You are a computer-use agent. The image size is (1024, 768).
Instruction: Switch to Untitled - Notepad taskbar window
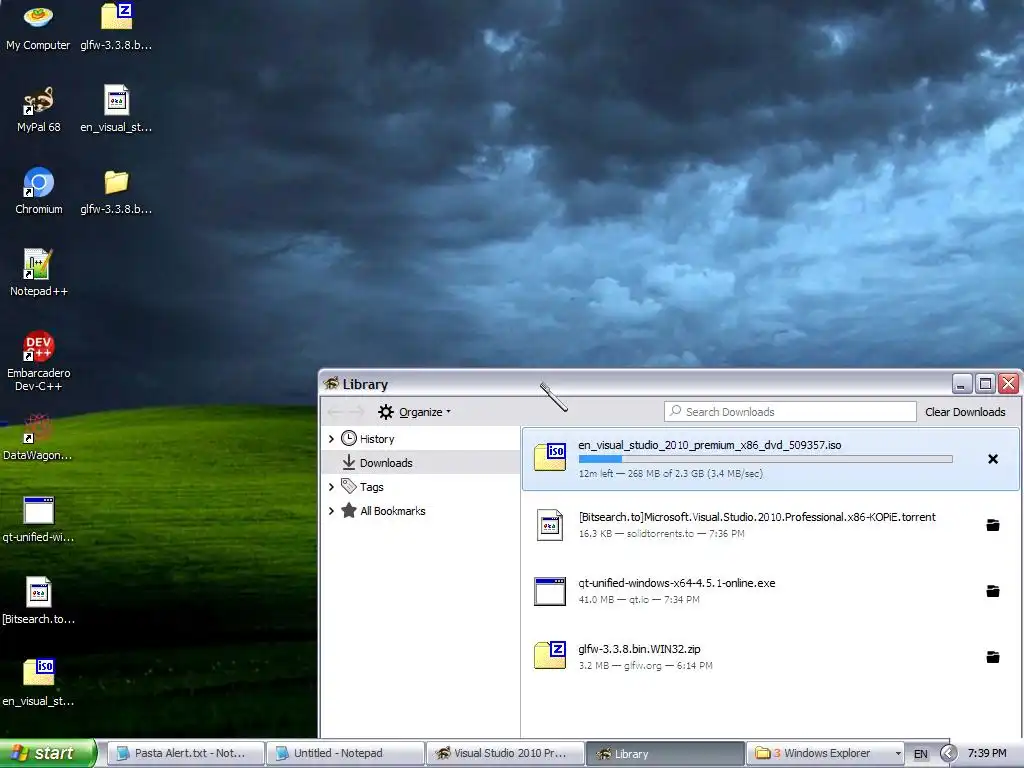click(345, 754)
